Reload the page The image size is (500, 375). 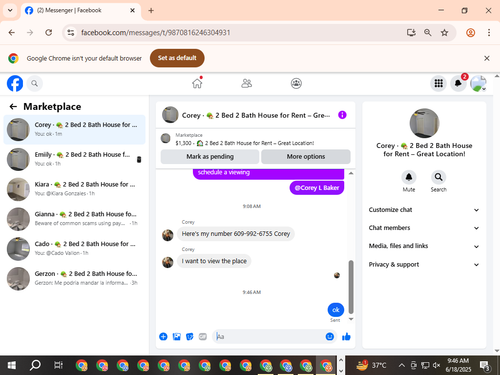click(49, 33)
